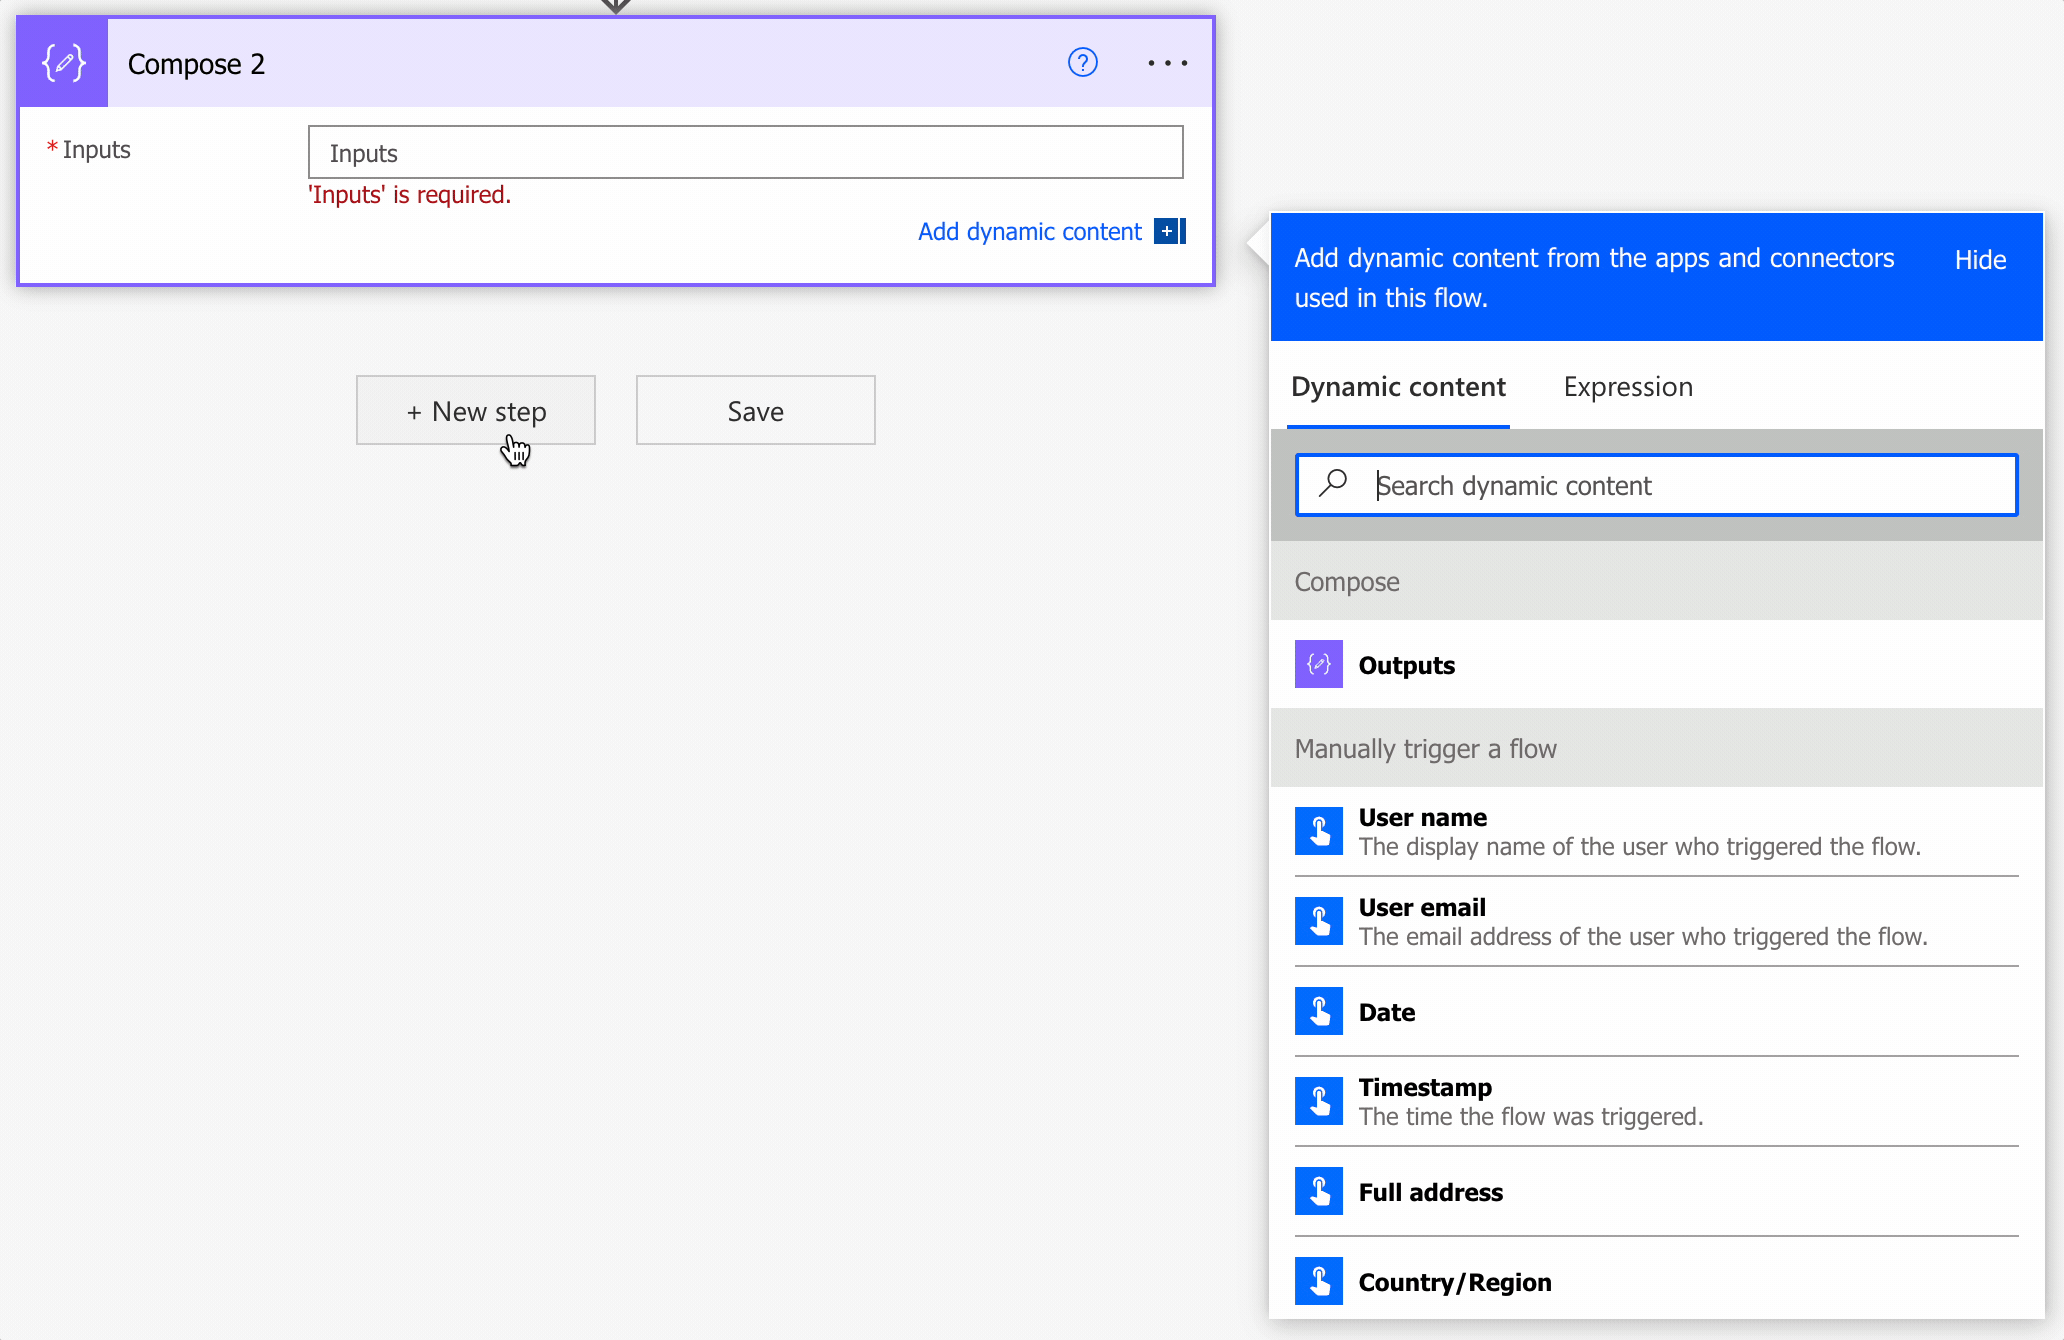Image resolution: width=2064 pixels, height=1340 pixels.
Task: Click the Save button
Action: (x=755, y=411)
